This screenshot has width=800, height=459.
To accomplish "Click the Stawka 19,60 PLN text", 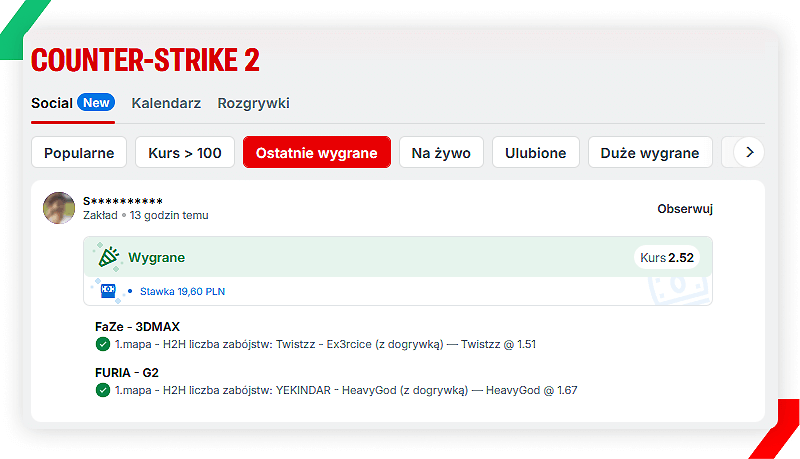I will coord(183,291).
